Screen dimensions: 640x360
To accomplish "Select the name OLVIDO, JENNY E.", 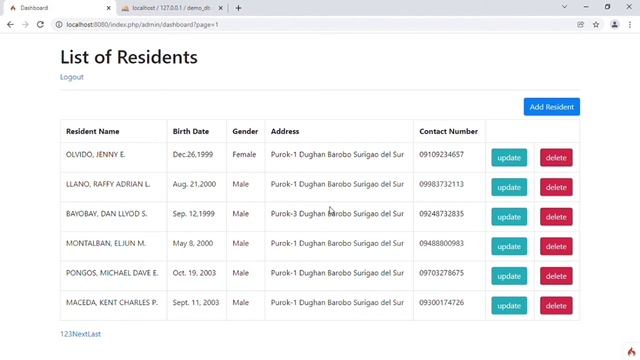I will pos(96,154).
